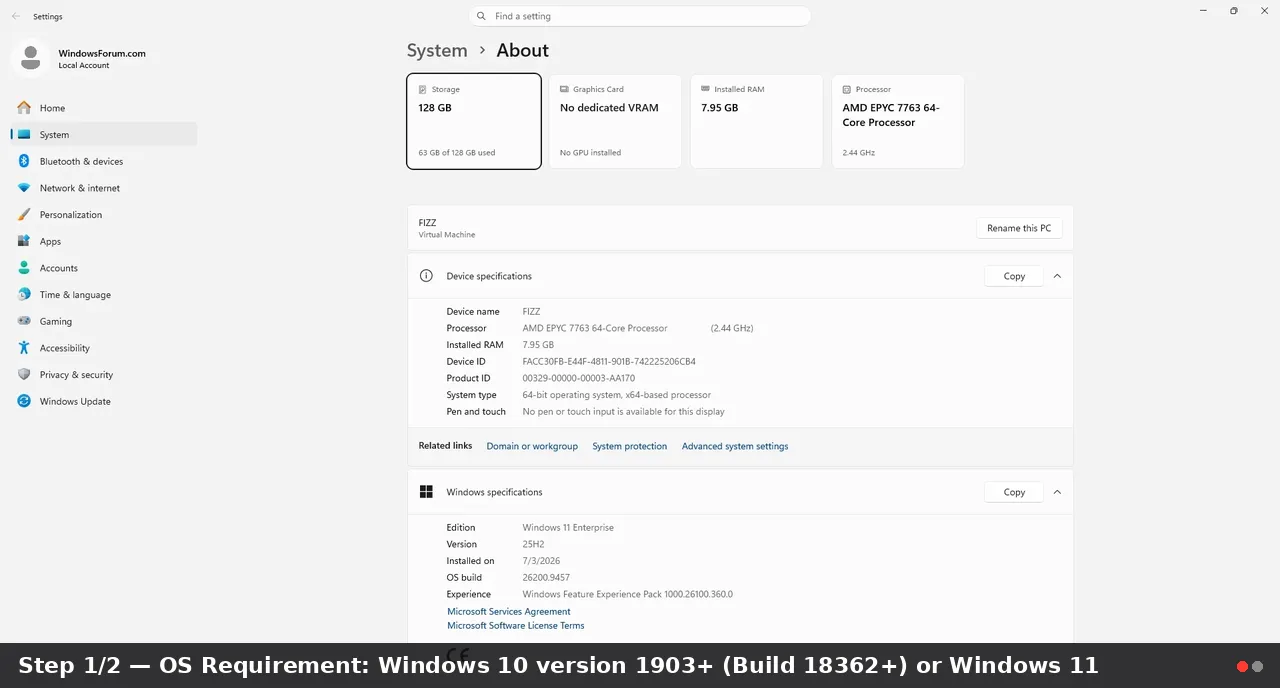Select the Version value 25H2

pyautogui.click(x=533, y=545)
